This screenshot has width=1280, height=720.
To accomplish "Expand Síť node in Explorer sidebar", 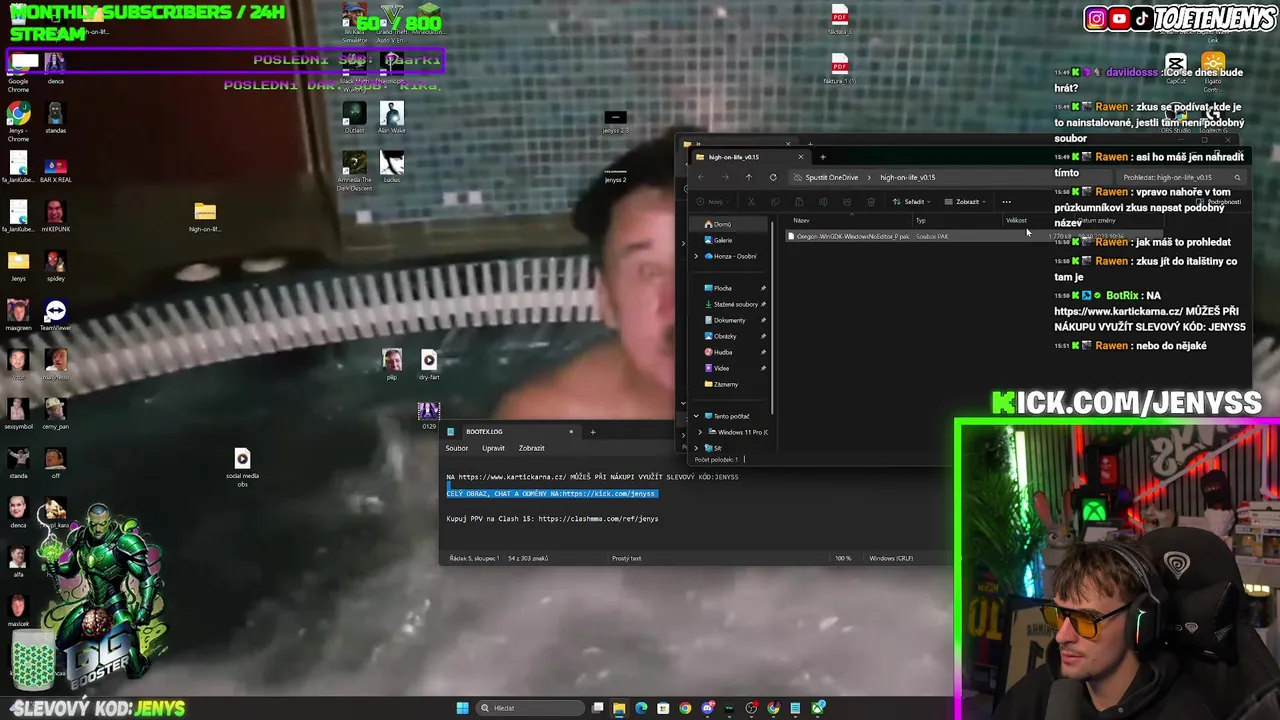I will pyautogui.click(x=697, y=447).
